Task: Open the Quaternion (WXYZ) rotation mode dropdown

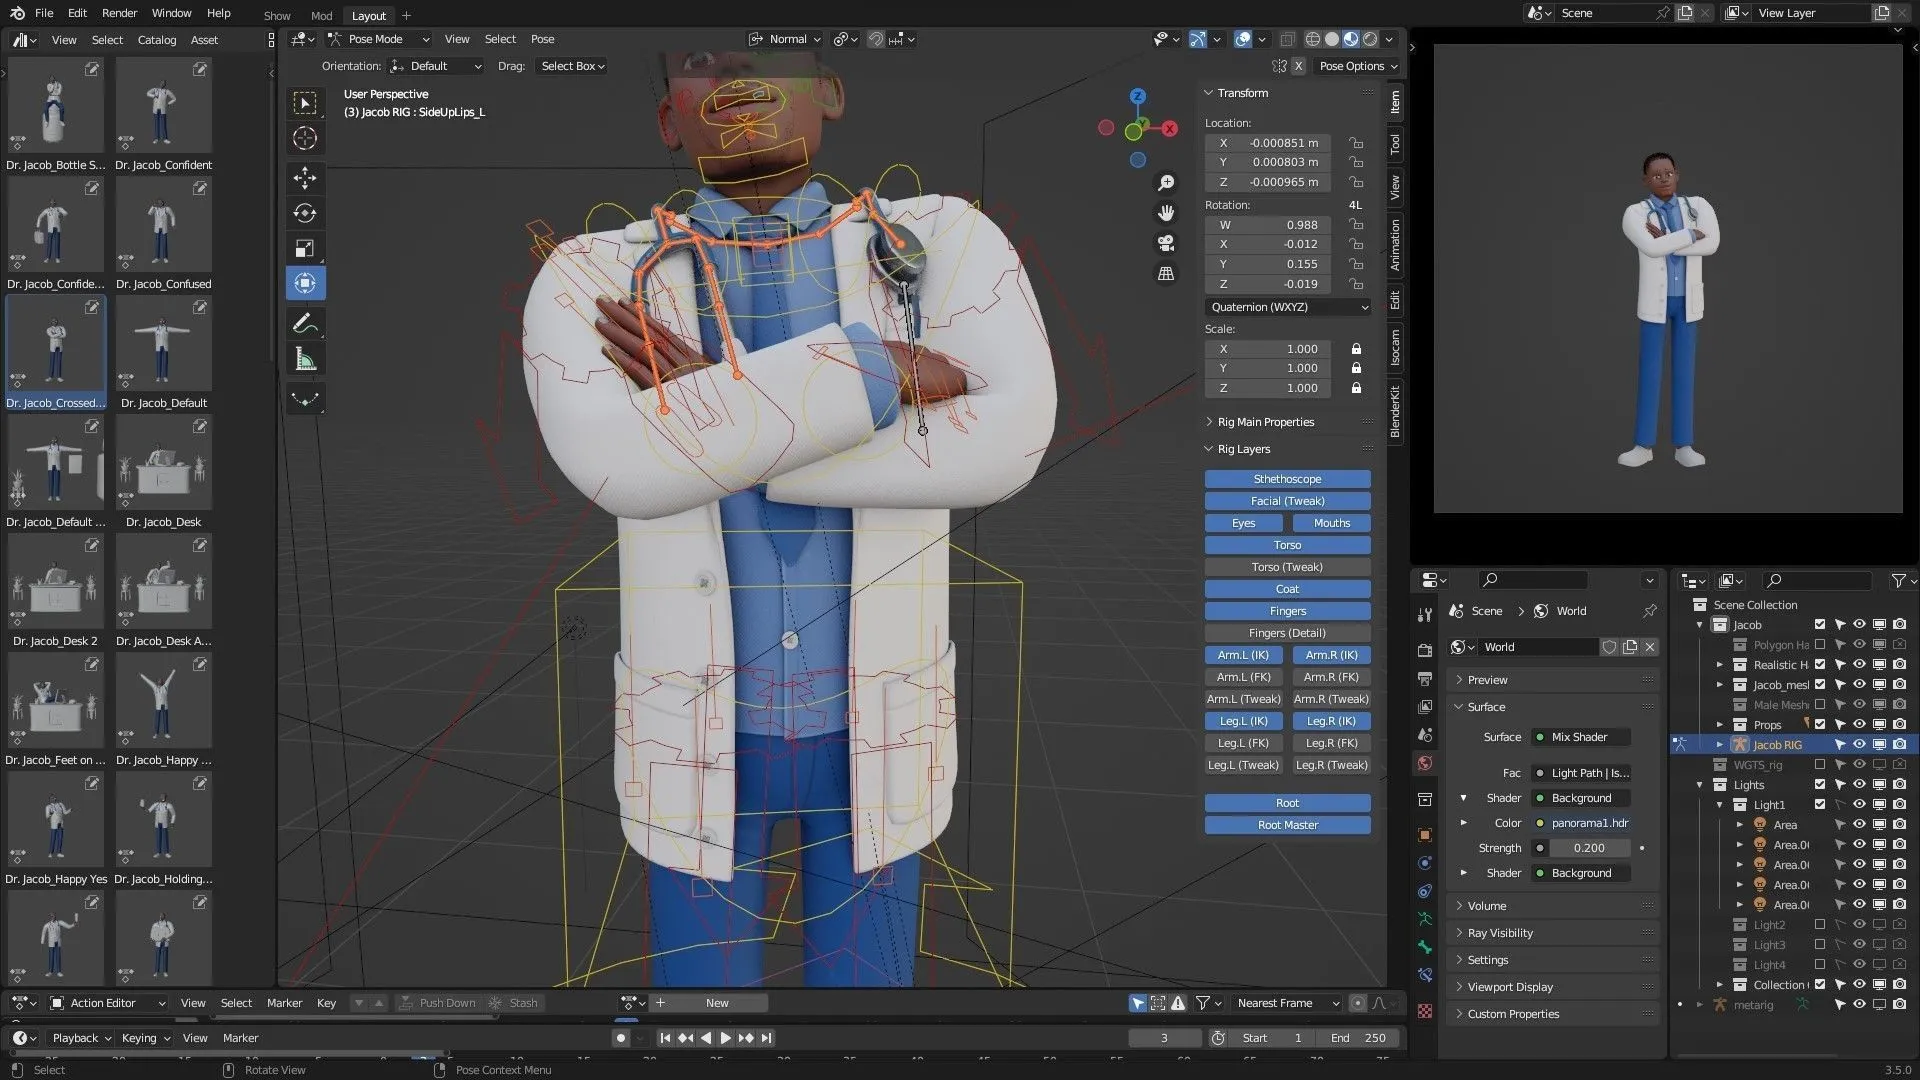Action: coord(1287,307)
